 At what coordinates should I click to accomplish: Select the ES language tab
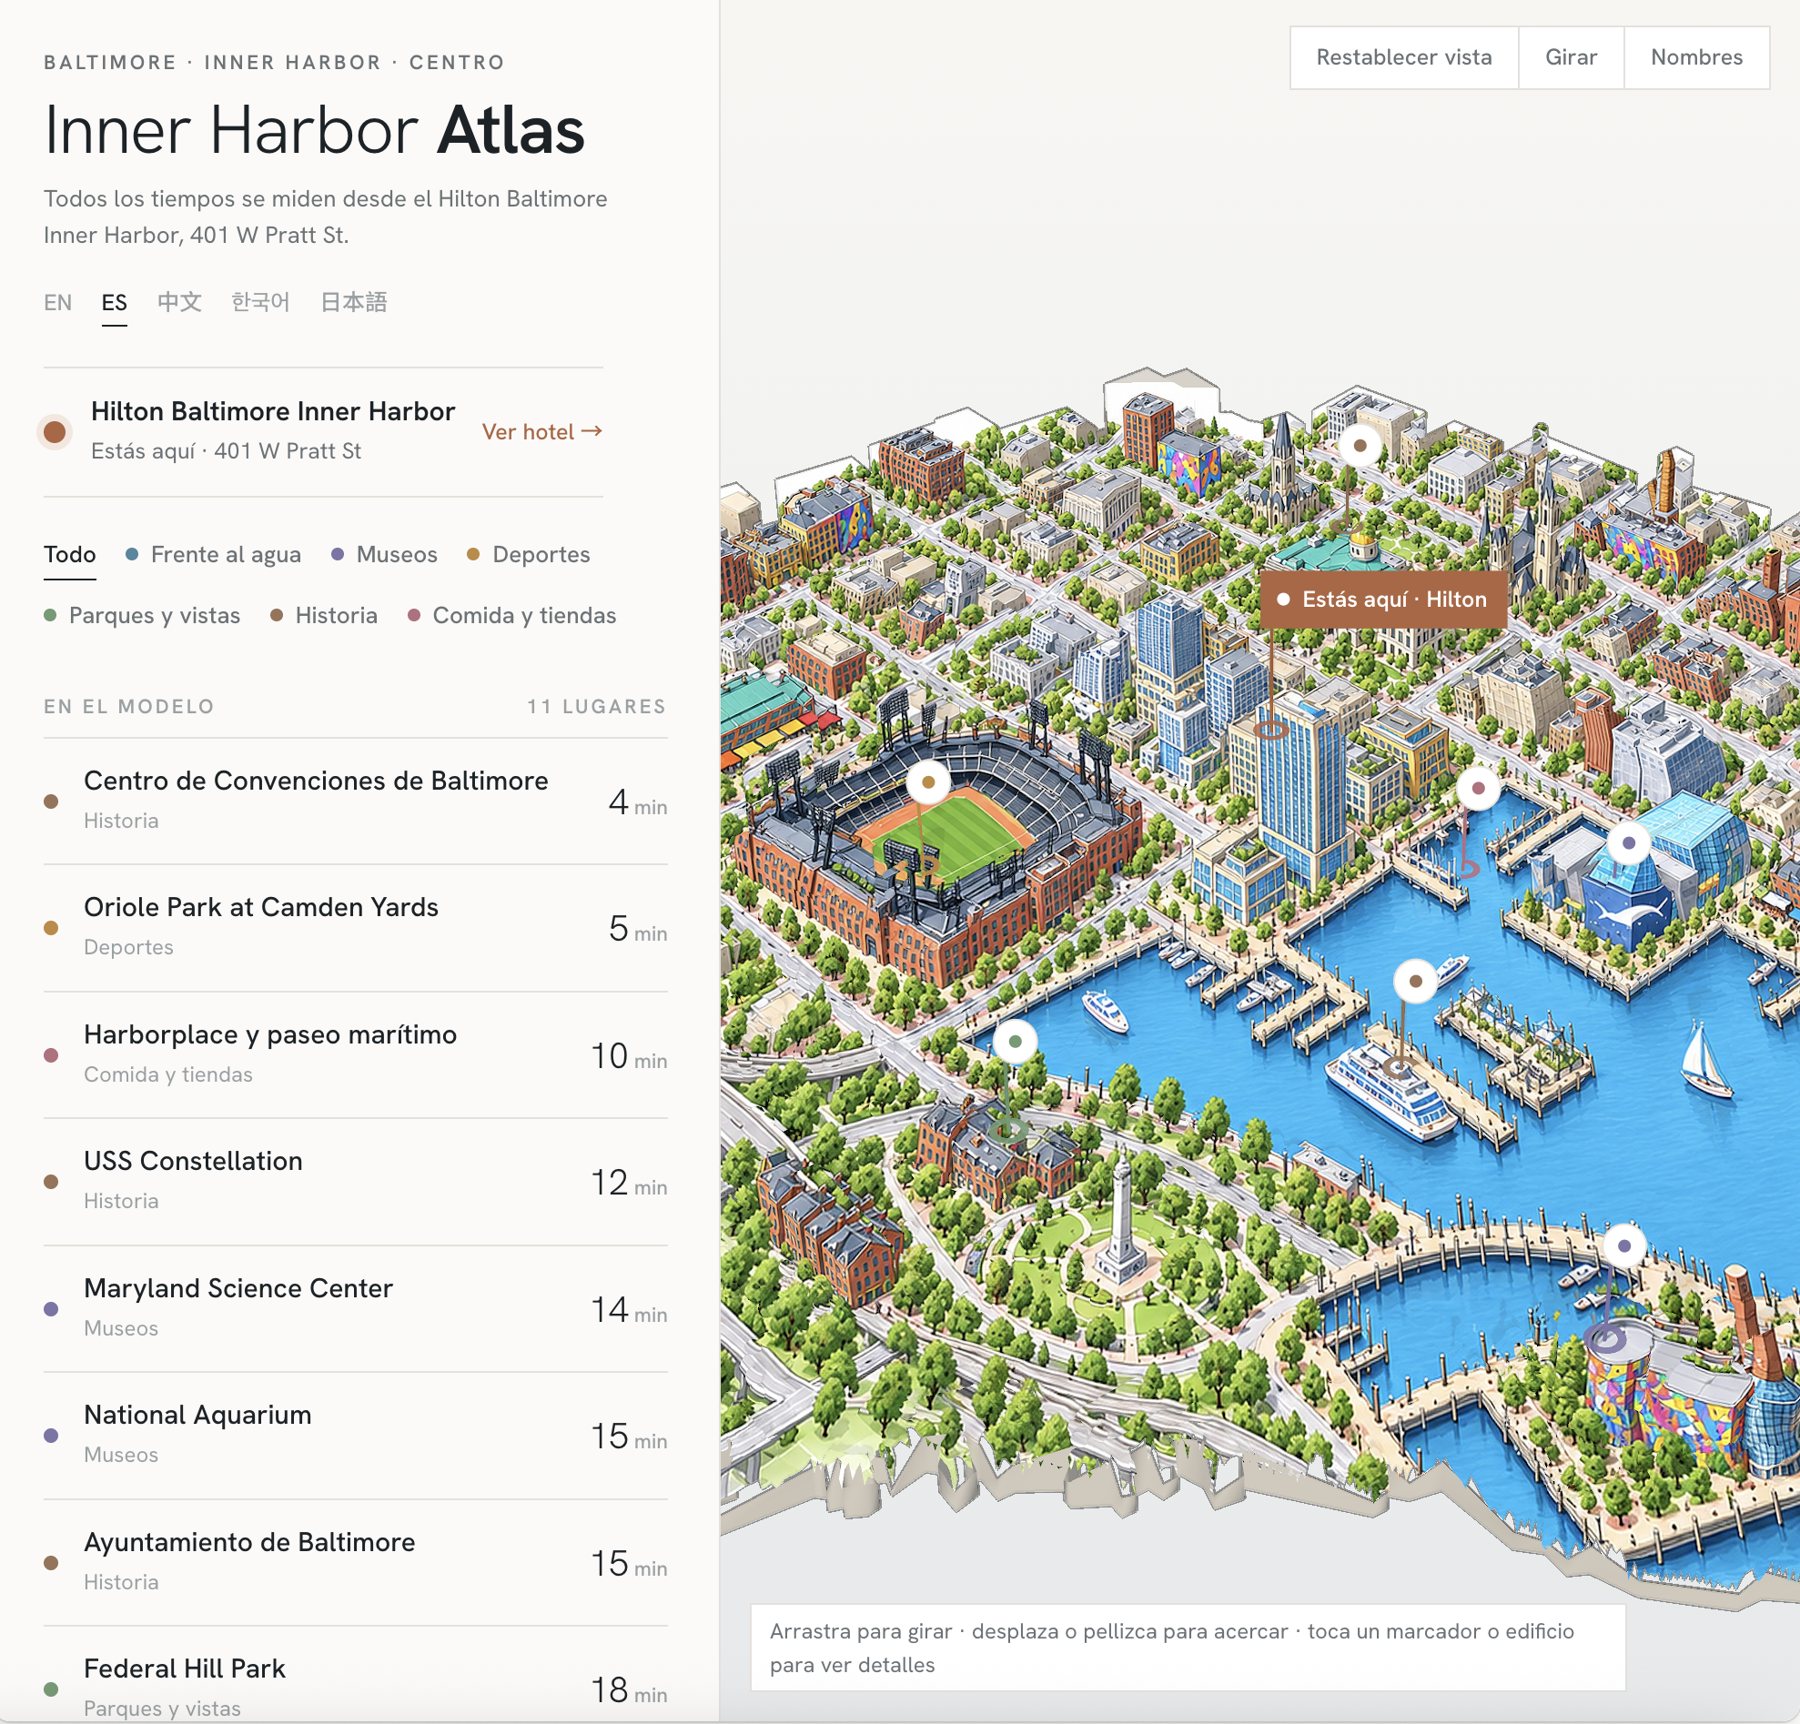tap(114, 302)
